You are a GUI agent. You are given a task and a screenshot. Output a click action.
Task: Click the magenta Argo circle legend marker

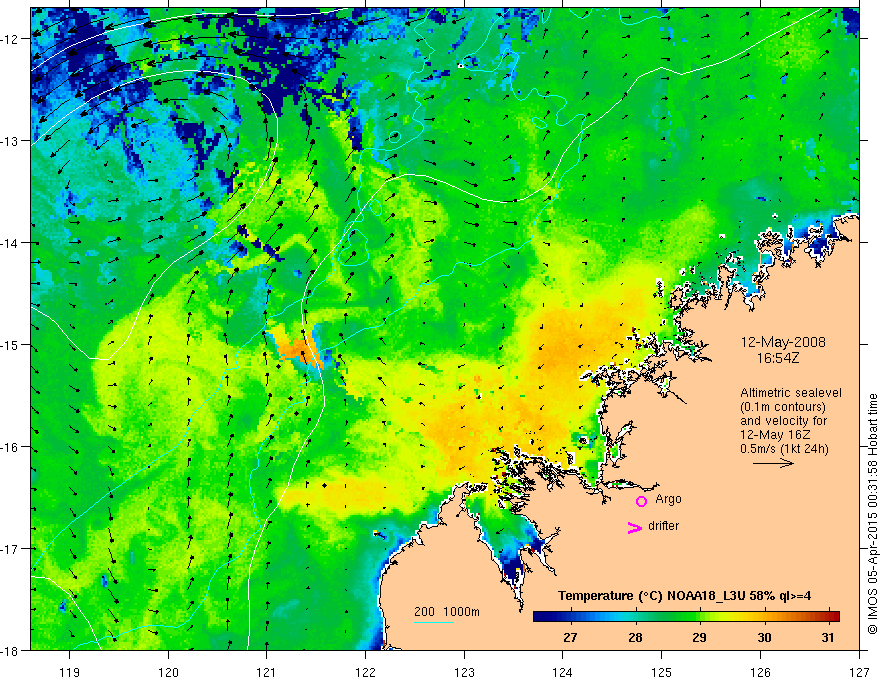[x=641, y=501]
